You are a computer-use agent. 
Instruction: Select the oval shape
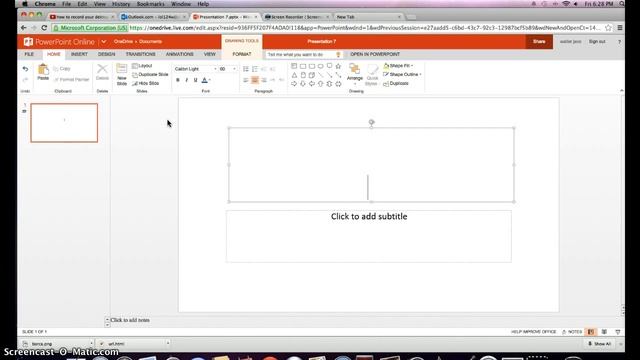click(321, 66)
